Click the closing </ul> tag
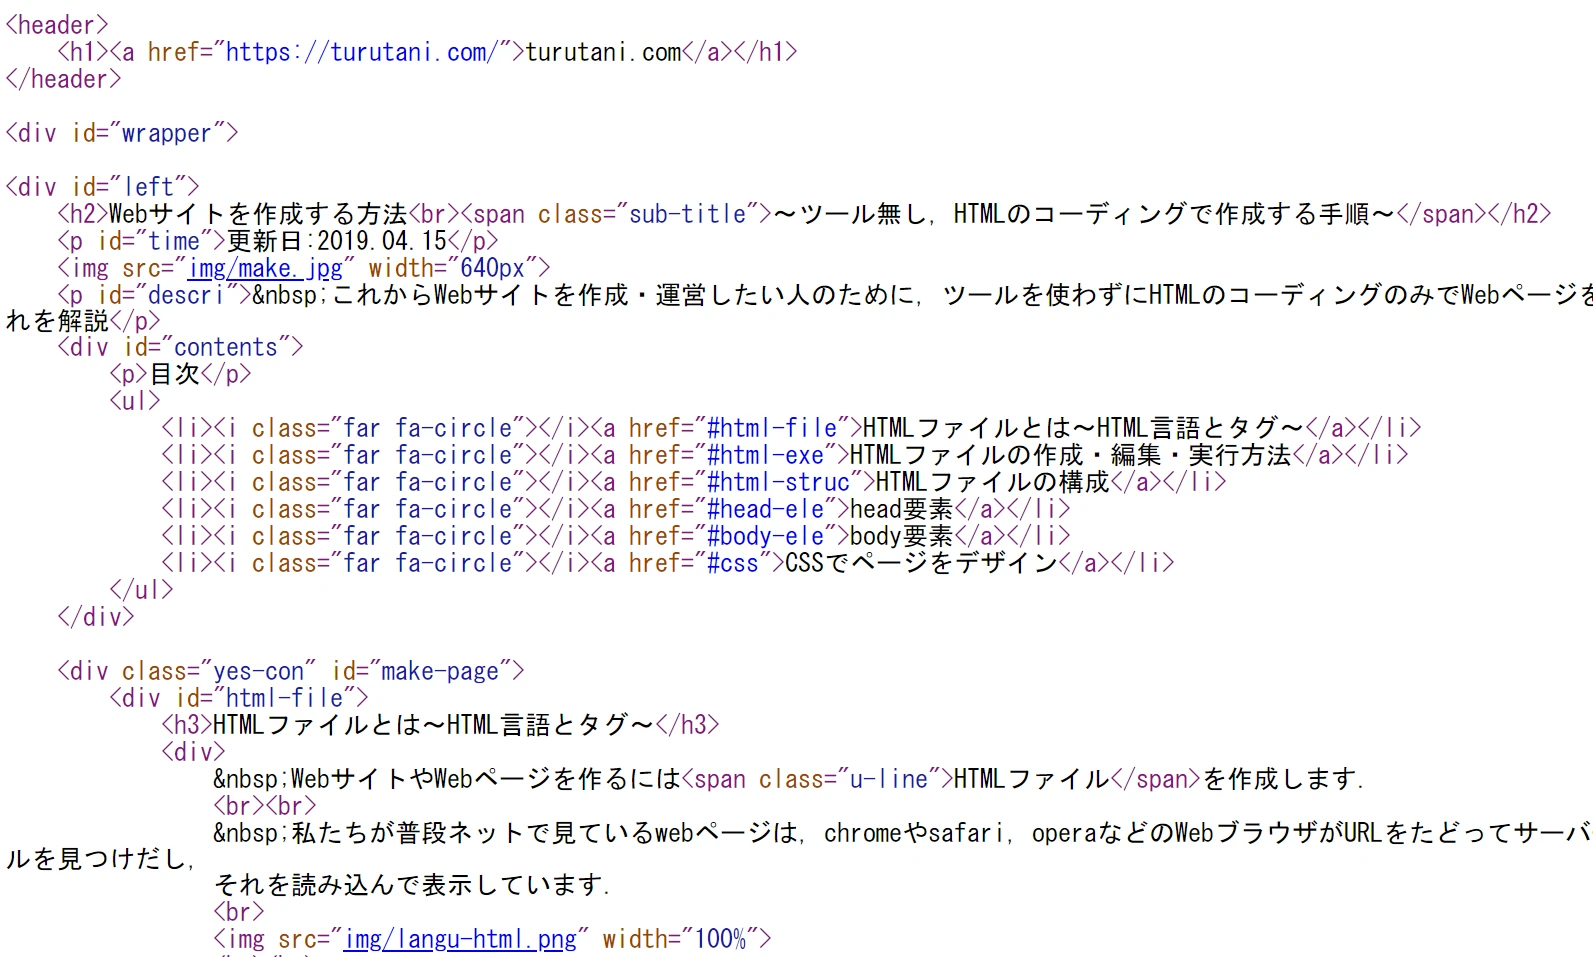This screenshot has height=957, width=1593. coord(141,590)
